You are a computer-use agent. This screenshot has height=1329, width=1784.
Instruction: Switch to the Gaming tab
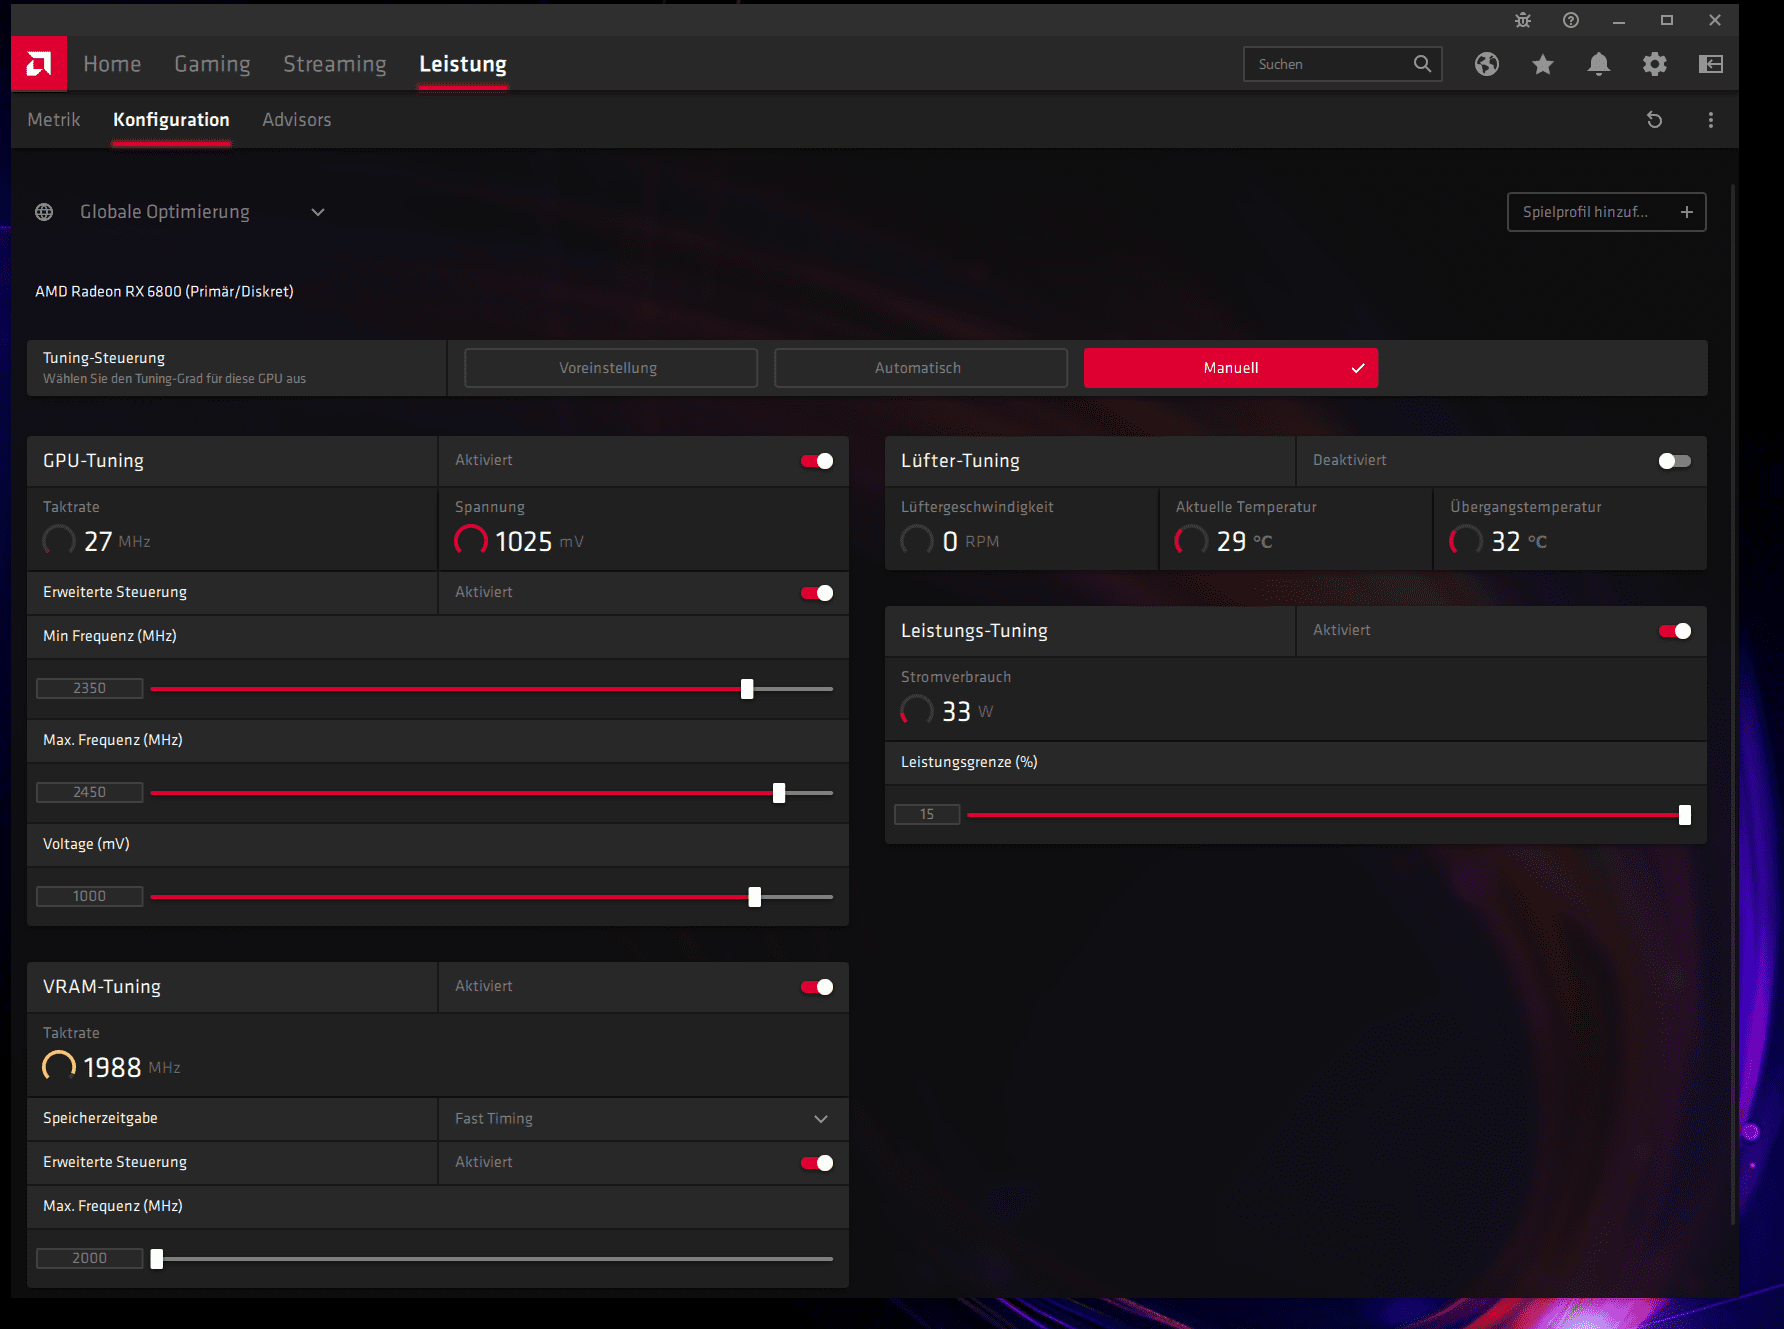[212, 64]
